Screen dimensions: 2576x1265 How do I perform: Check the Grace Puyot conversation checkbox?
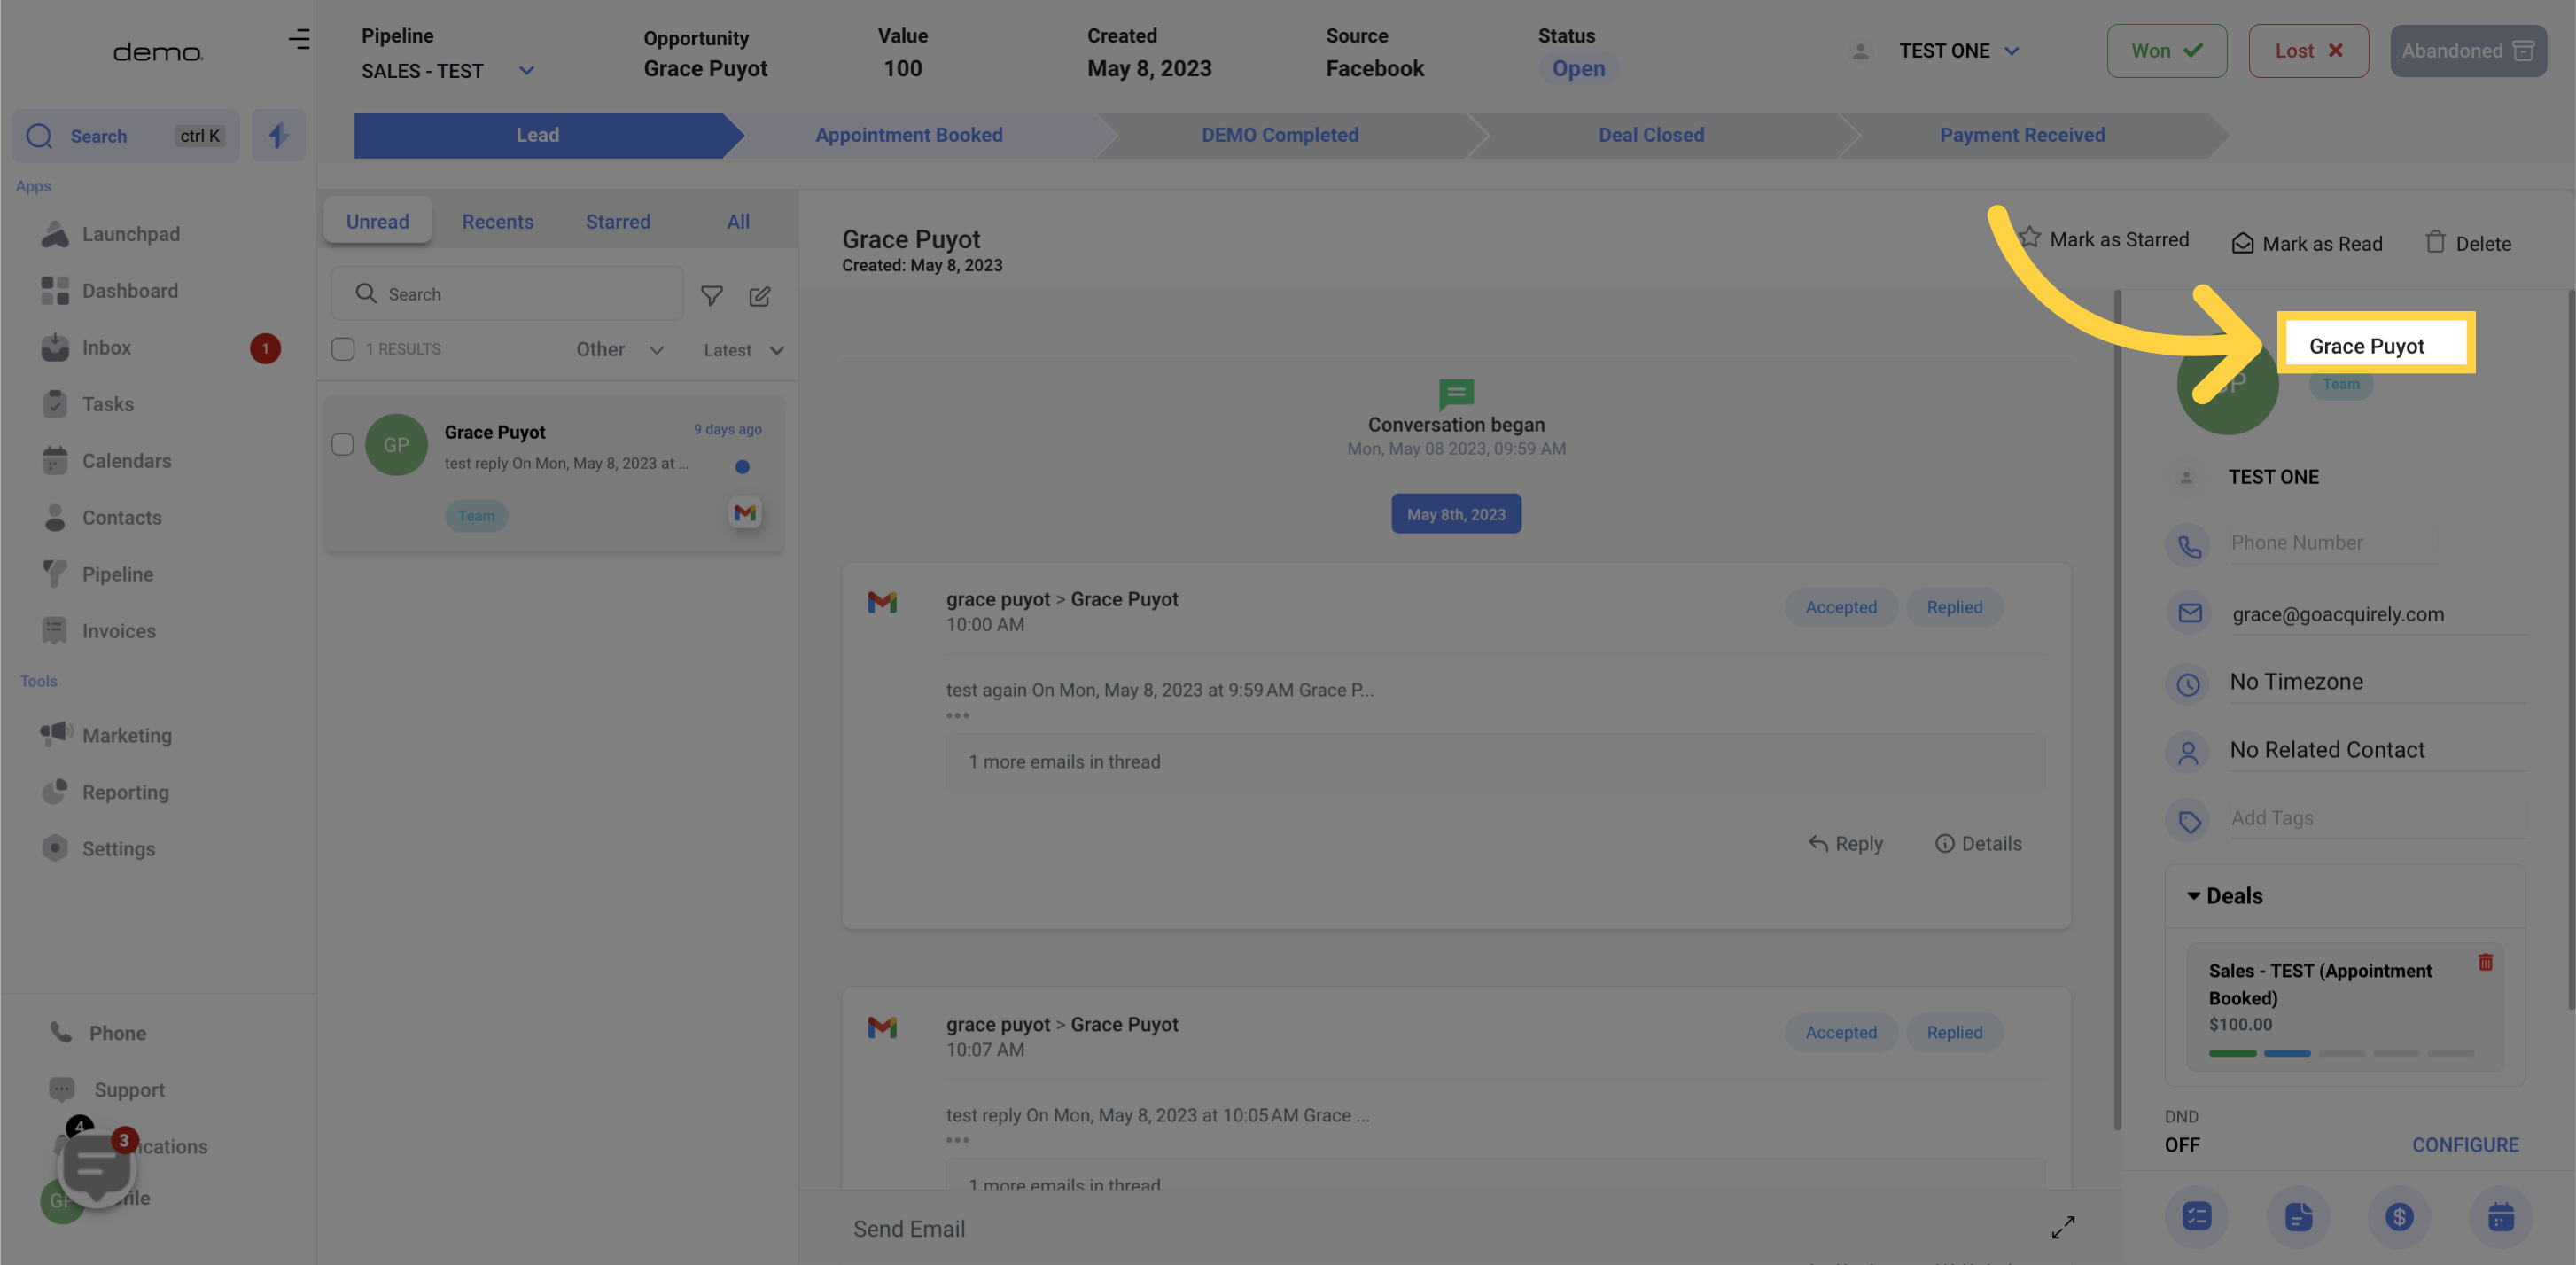[x=343, y=444]
